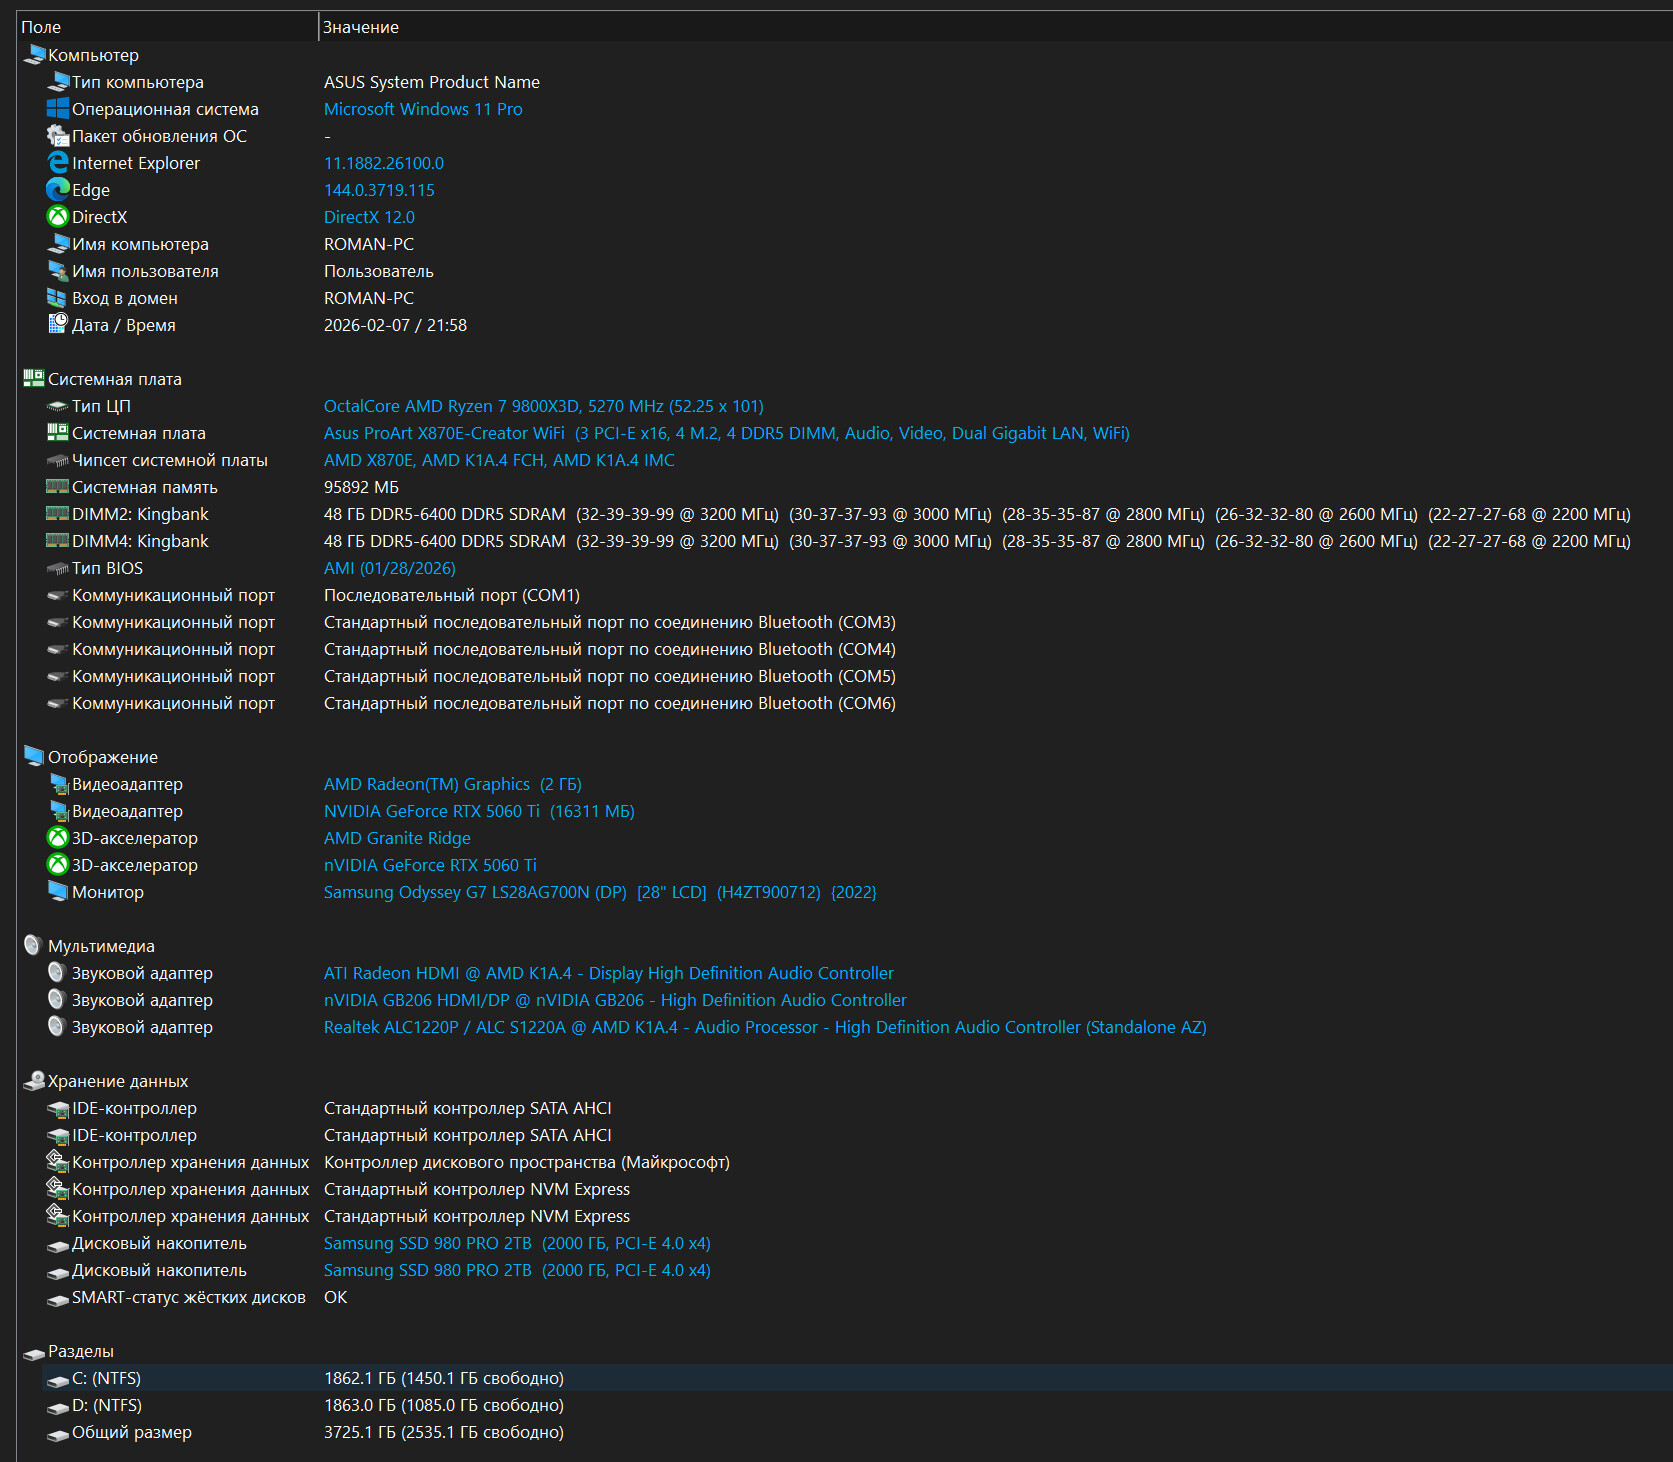Select the Системная плата section header
The image size is (1673, 1462).
pyautogui.click(x=114, y=379)
